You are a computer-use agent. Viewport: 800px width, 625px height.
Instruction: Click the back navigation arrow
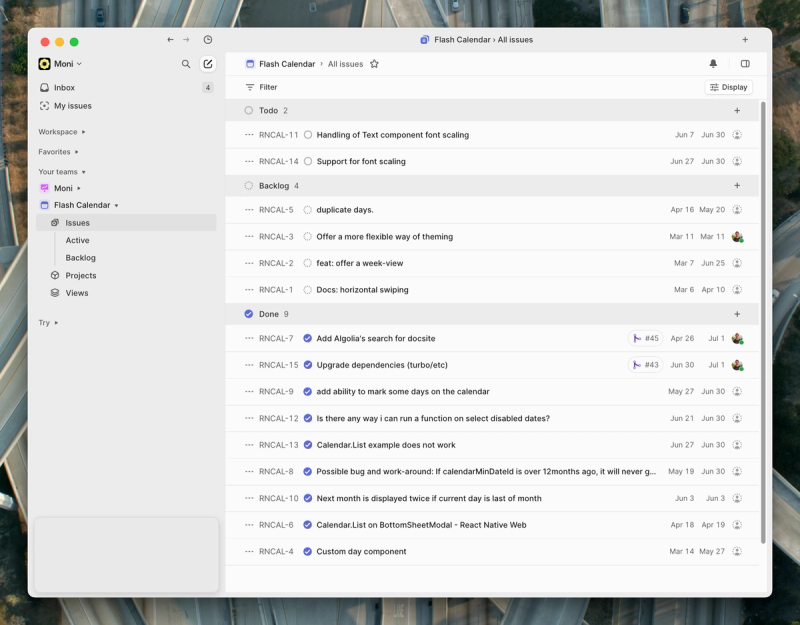point(169,40)
